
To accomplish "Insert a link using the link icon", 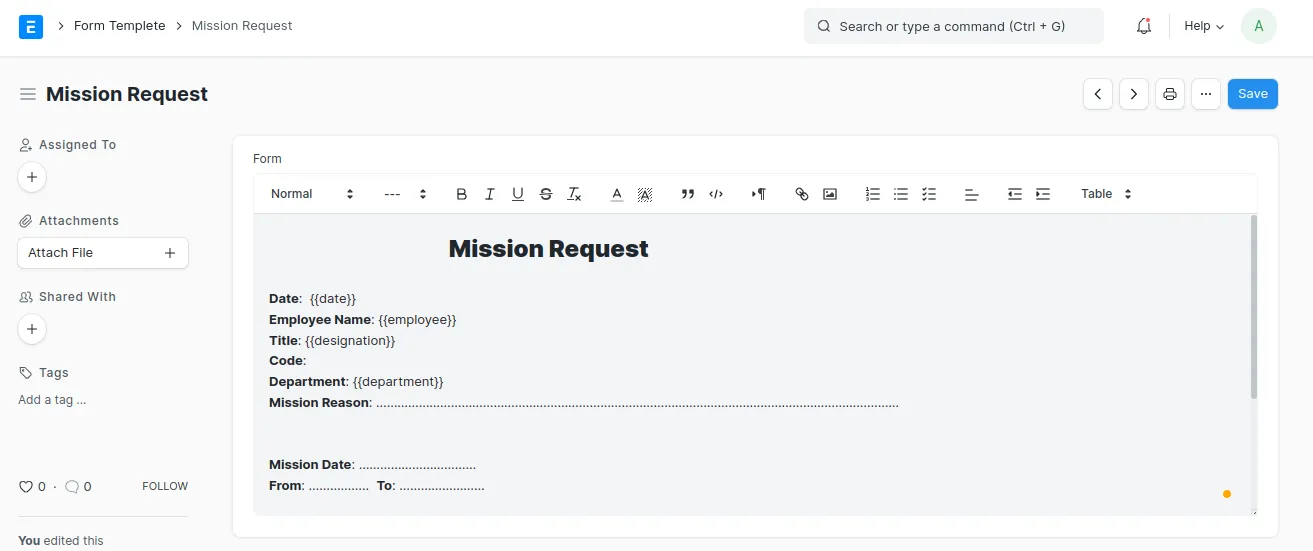I will point(801,194).
